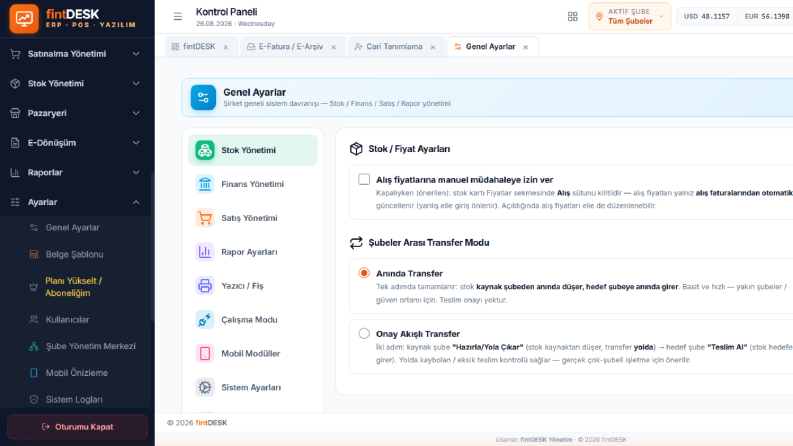793x446 pixels.
Task: Open Satış Yönetimi settings section
Action: [x=253, y=218]
